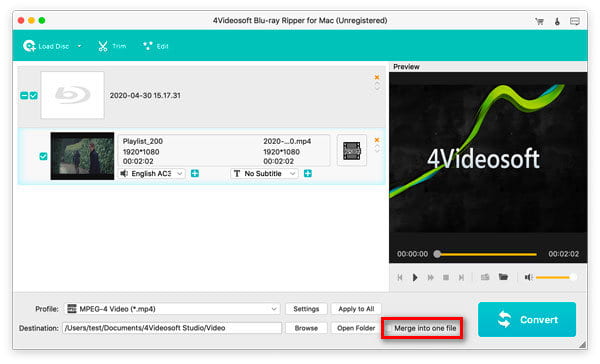Toggle checkbox for disc 2020-04-30 15.17.31
Viewport: 600px width, 364px height.
(34, 95)
